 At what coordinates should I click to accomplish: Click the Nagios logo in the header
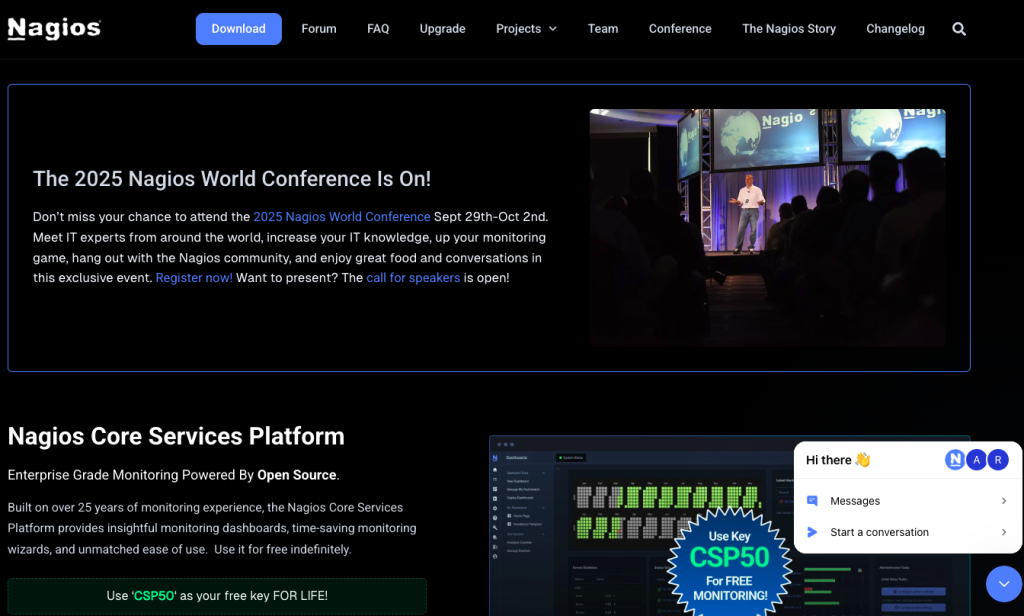(x=54, y=29)
